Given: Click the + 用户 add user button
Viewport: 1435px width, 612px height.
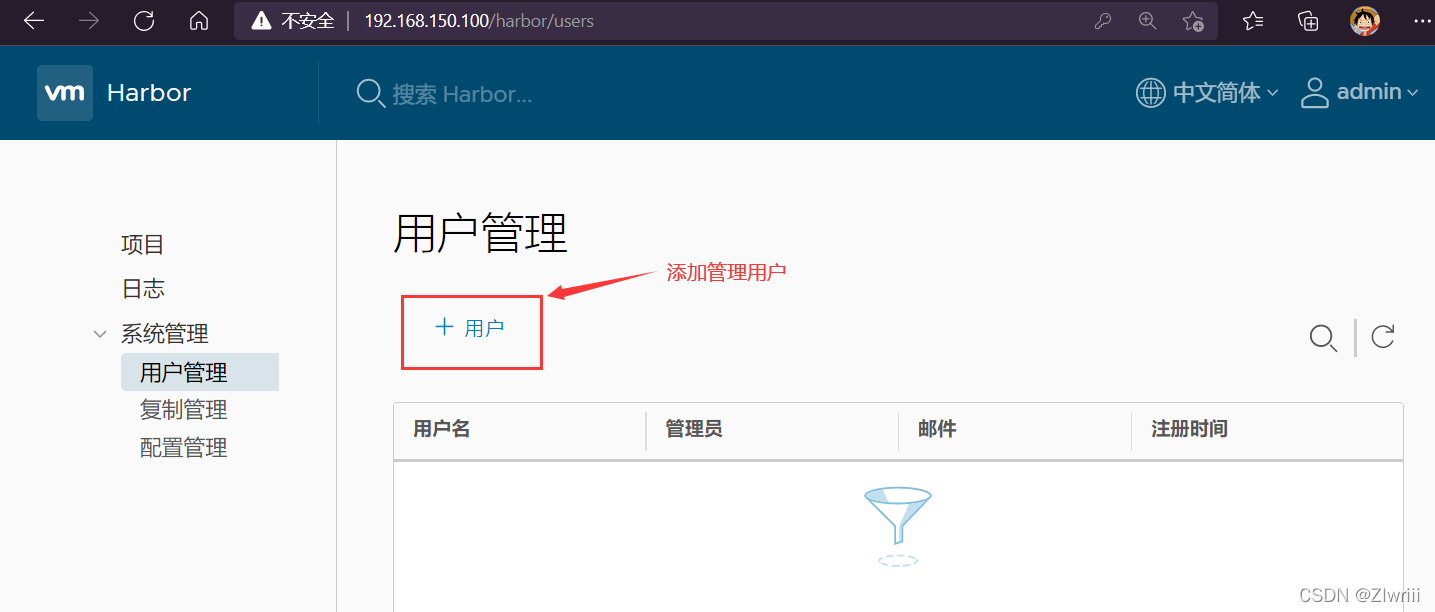Looking at the screenshot, I should pos(471,328).
